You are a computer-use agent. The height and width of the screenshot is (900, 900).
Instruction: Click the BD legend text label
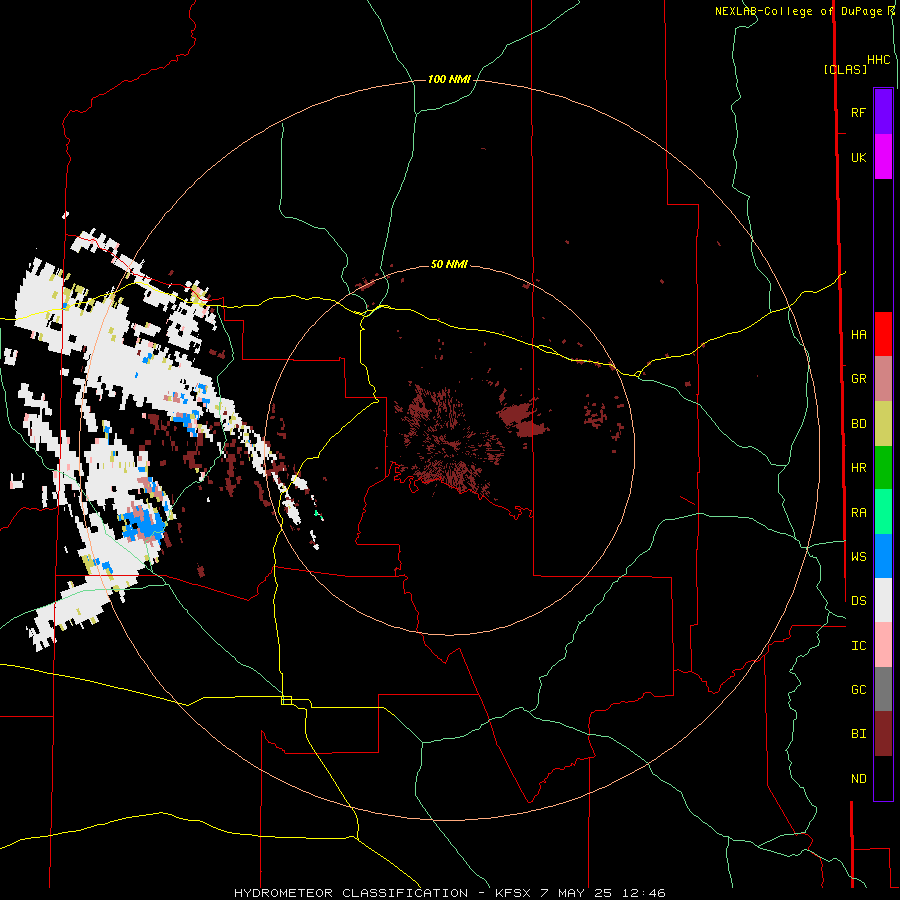pos(858,424)
